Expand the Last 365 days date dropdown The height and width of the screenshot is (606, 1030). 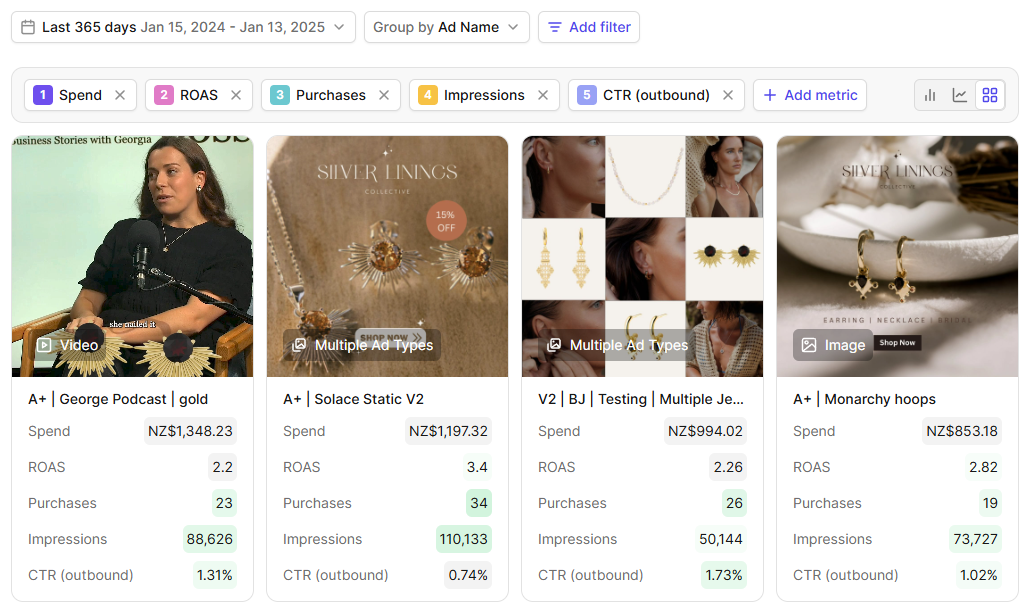[x=183, y=27]
